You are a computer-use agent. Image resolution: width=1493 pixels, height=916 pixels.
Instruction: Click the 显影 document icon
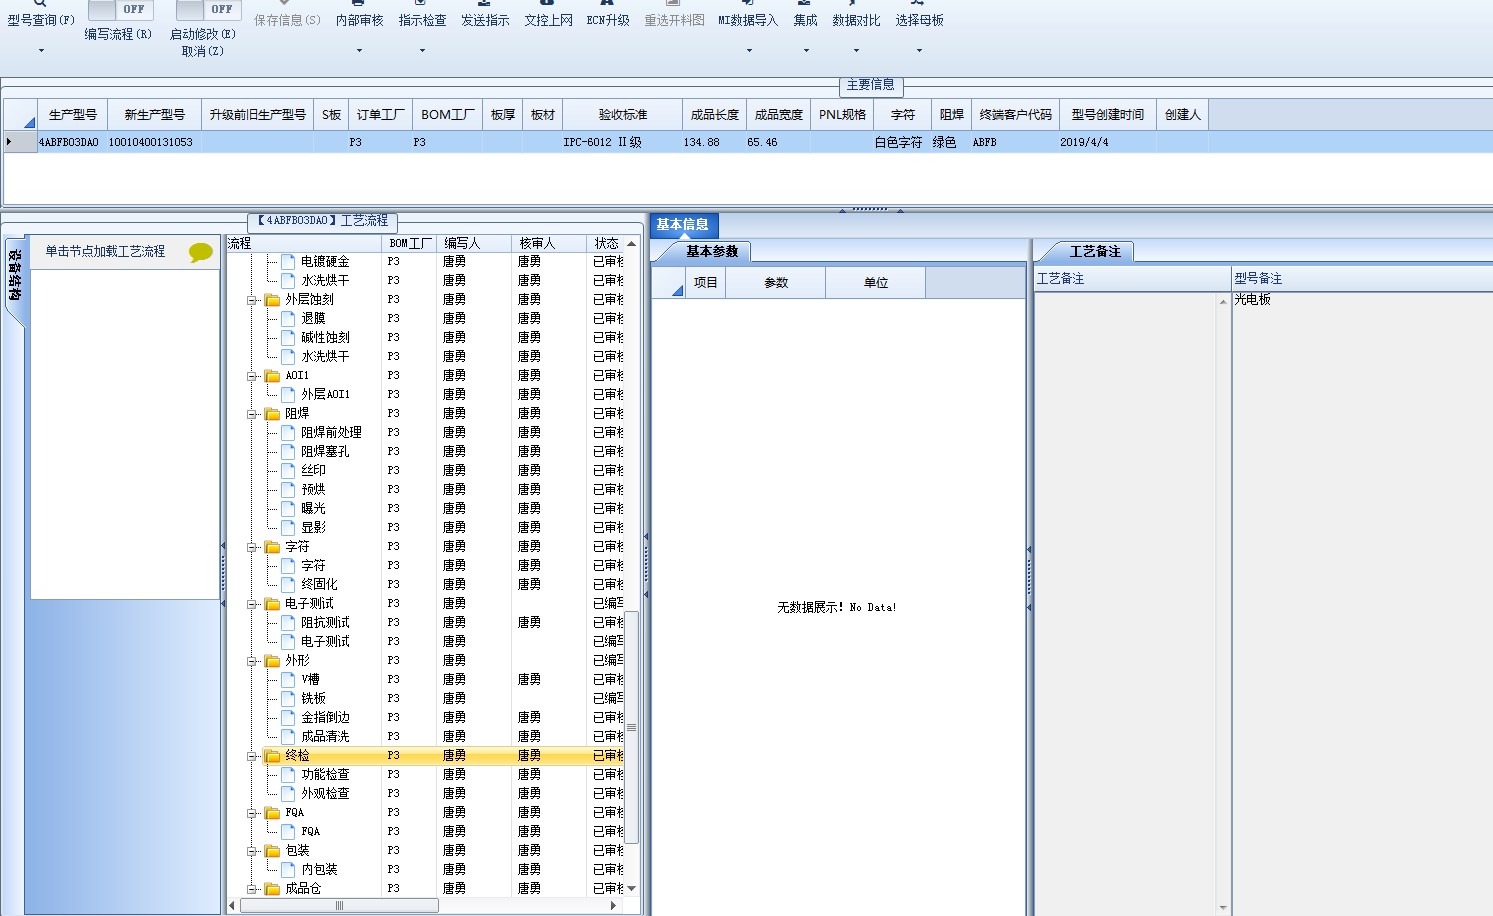(288, 528)
